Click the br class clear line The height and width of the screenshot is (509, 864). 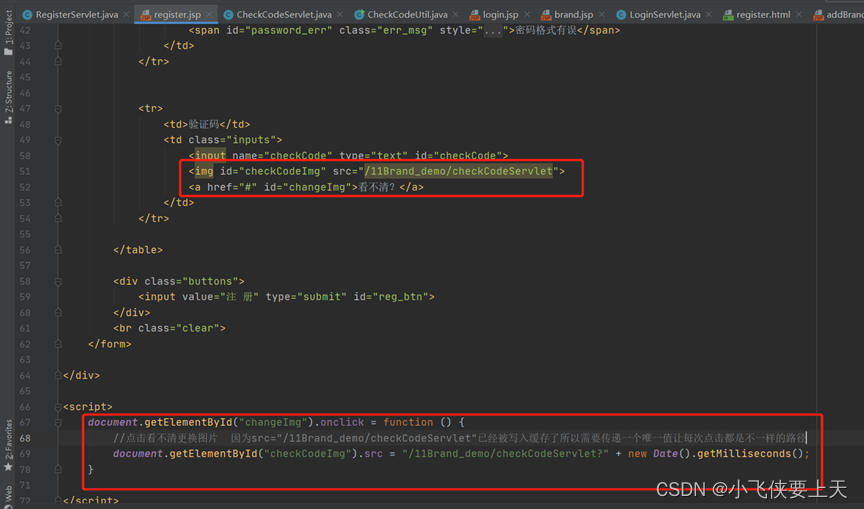169,328
